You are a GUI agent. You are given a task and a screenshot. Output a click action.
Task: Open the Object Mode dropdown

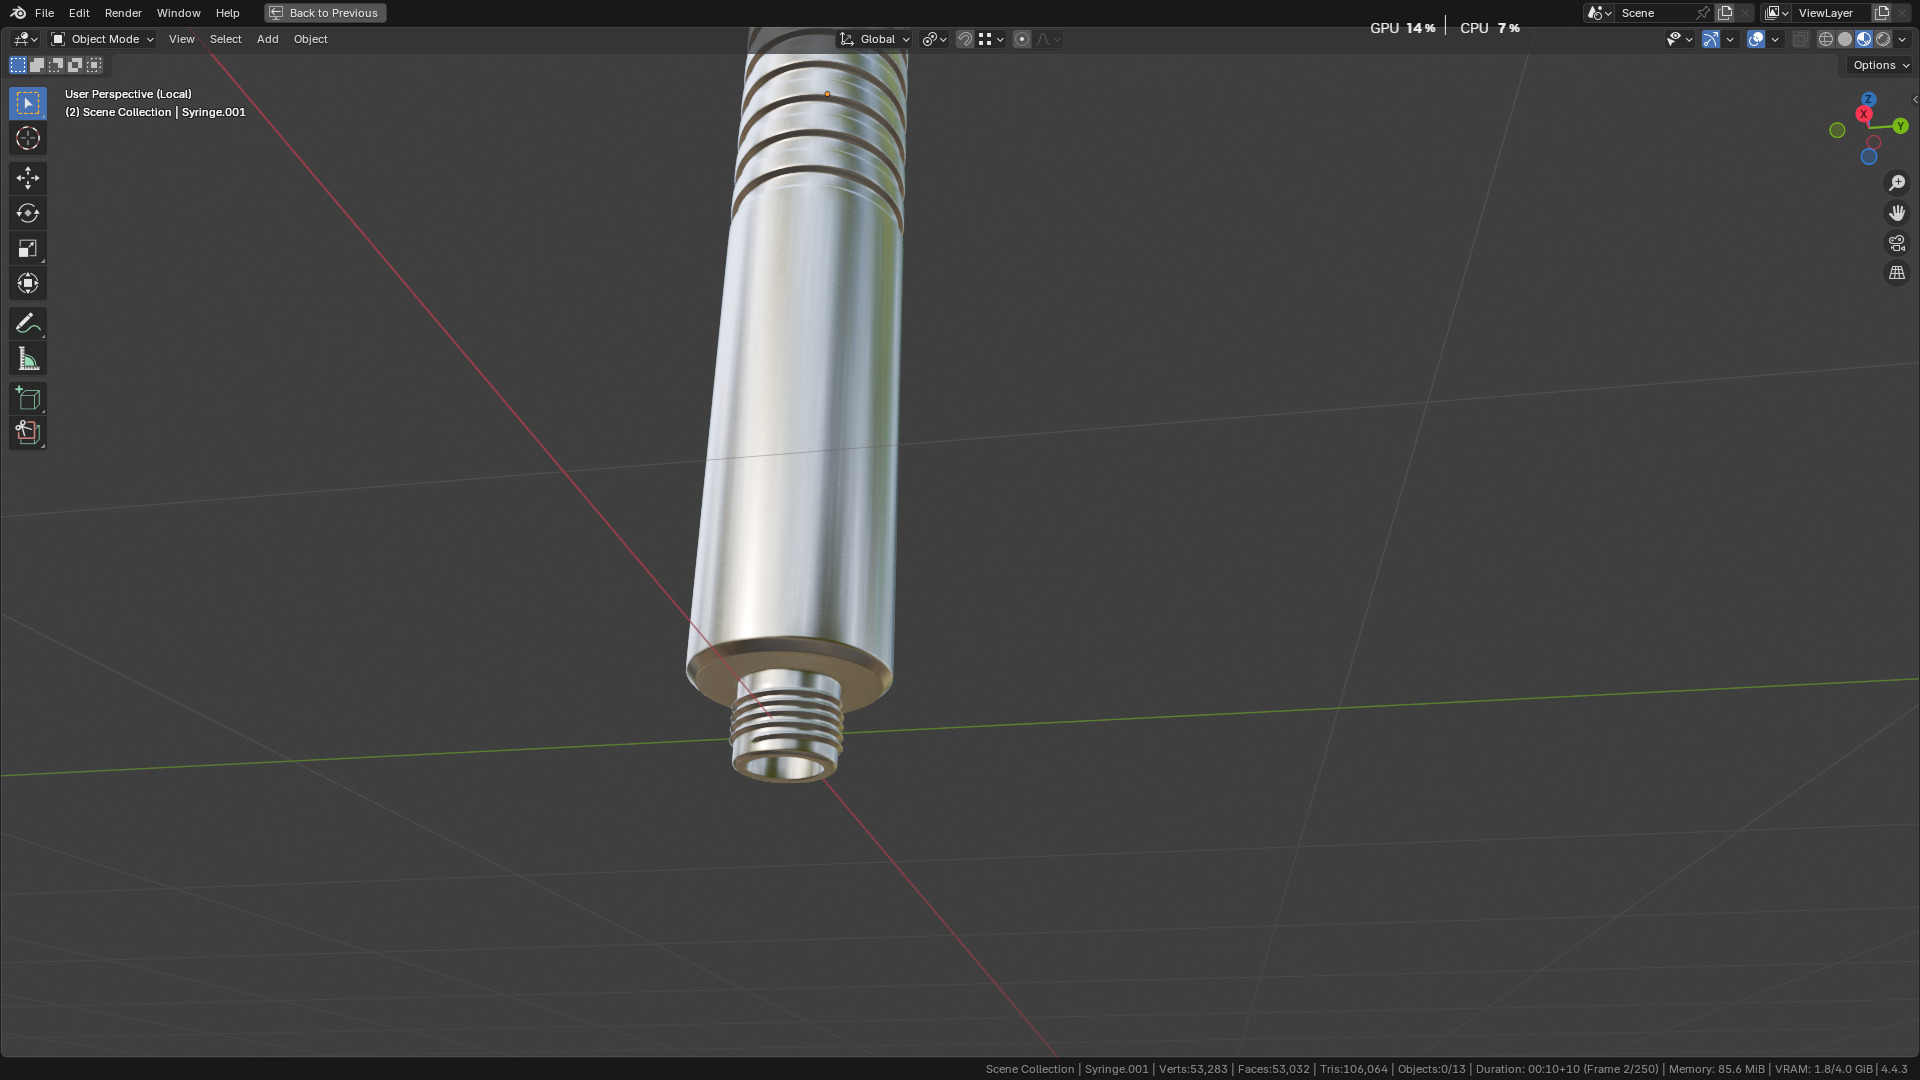pos(102,39)
